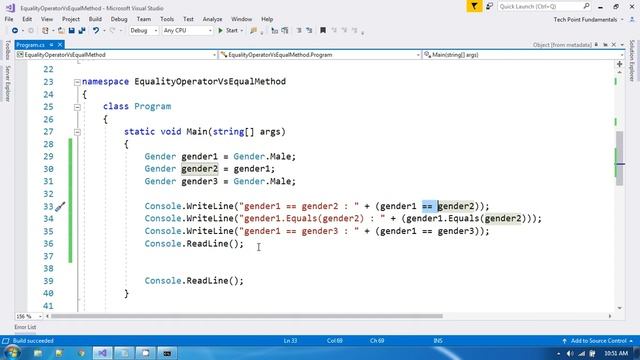640x360 pixels.
Task: Open the Debug solution configuration dropdown
Action: tap(144, 31)
